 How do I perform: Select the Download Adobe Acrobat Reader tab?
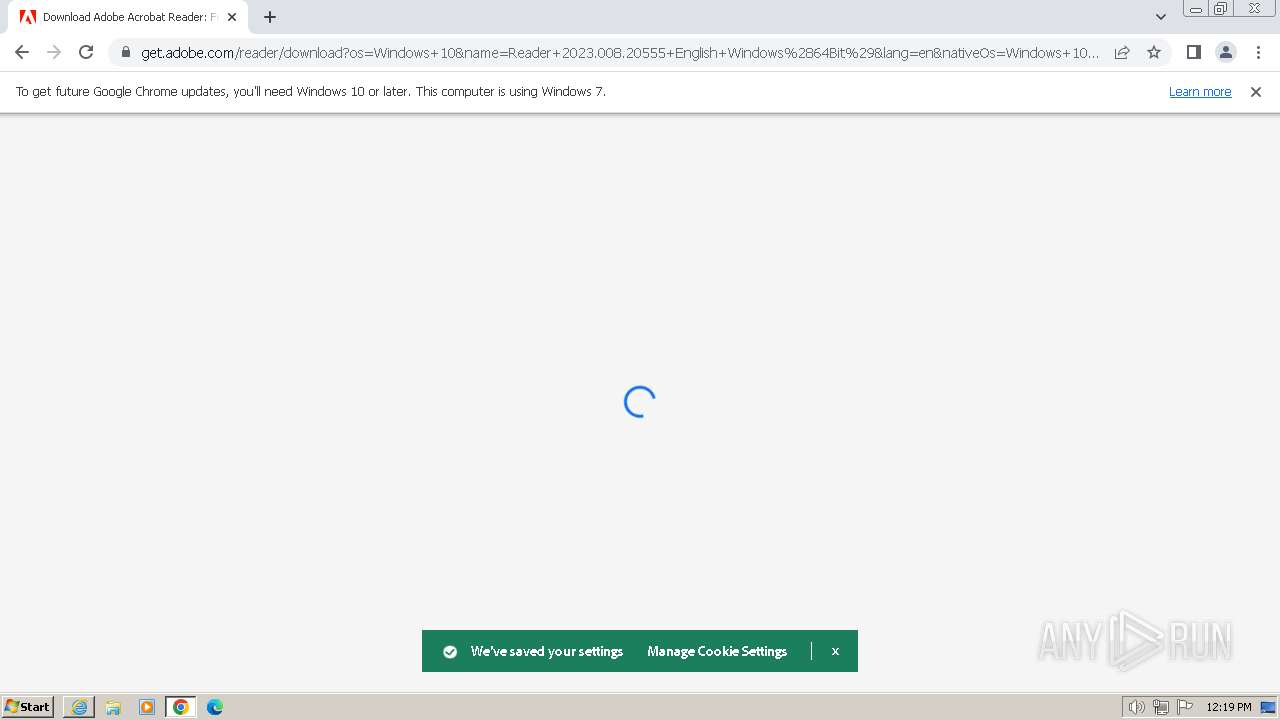(x=127, y=17)
